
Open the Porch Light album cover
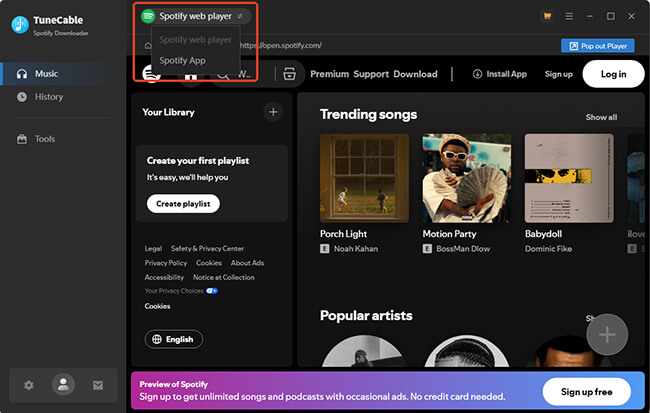pos(364,178)
